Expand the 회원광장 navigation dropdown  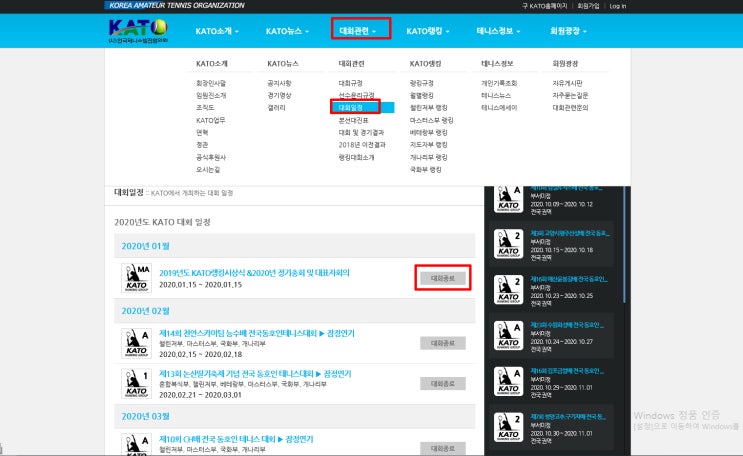(x=568, y=31)
